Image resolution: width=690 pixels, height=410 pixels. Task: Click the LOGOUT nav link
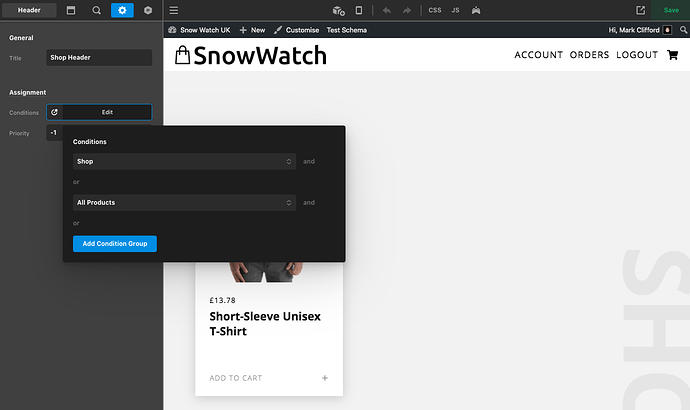(x=637, y=55)
